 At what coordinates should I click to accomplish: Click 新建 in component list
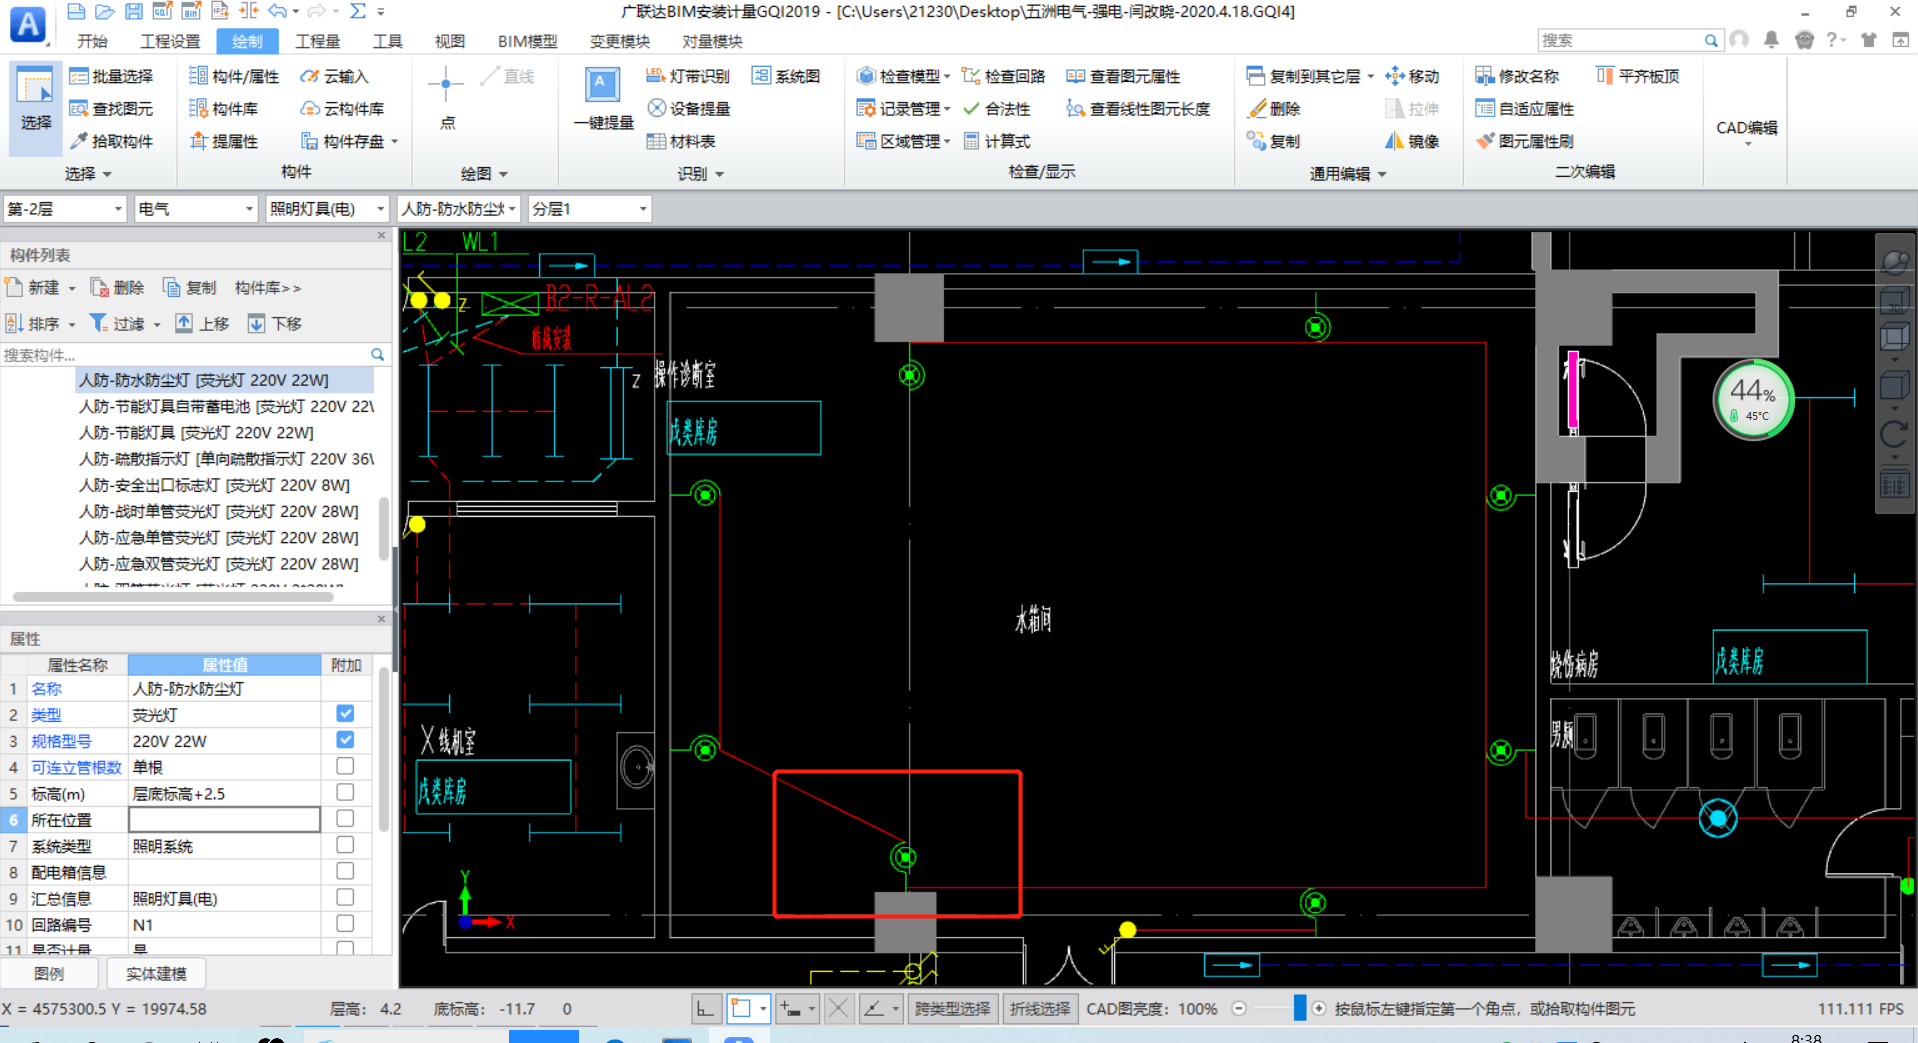41,288
